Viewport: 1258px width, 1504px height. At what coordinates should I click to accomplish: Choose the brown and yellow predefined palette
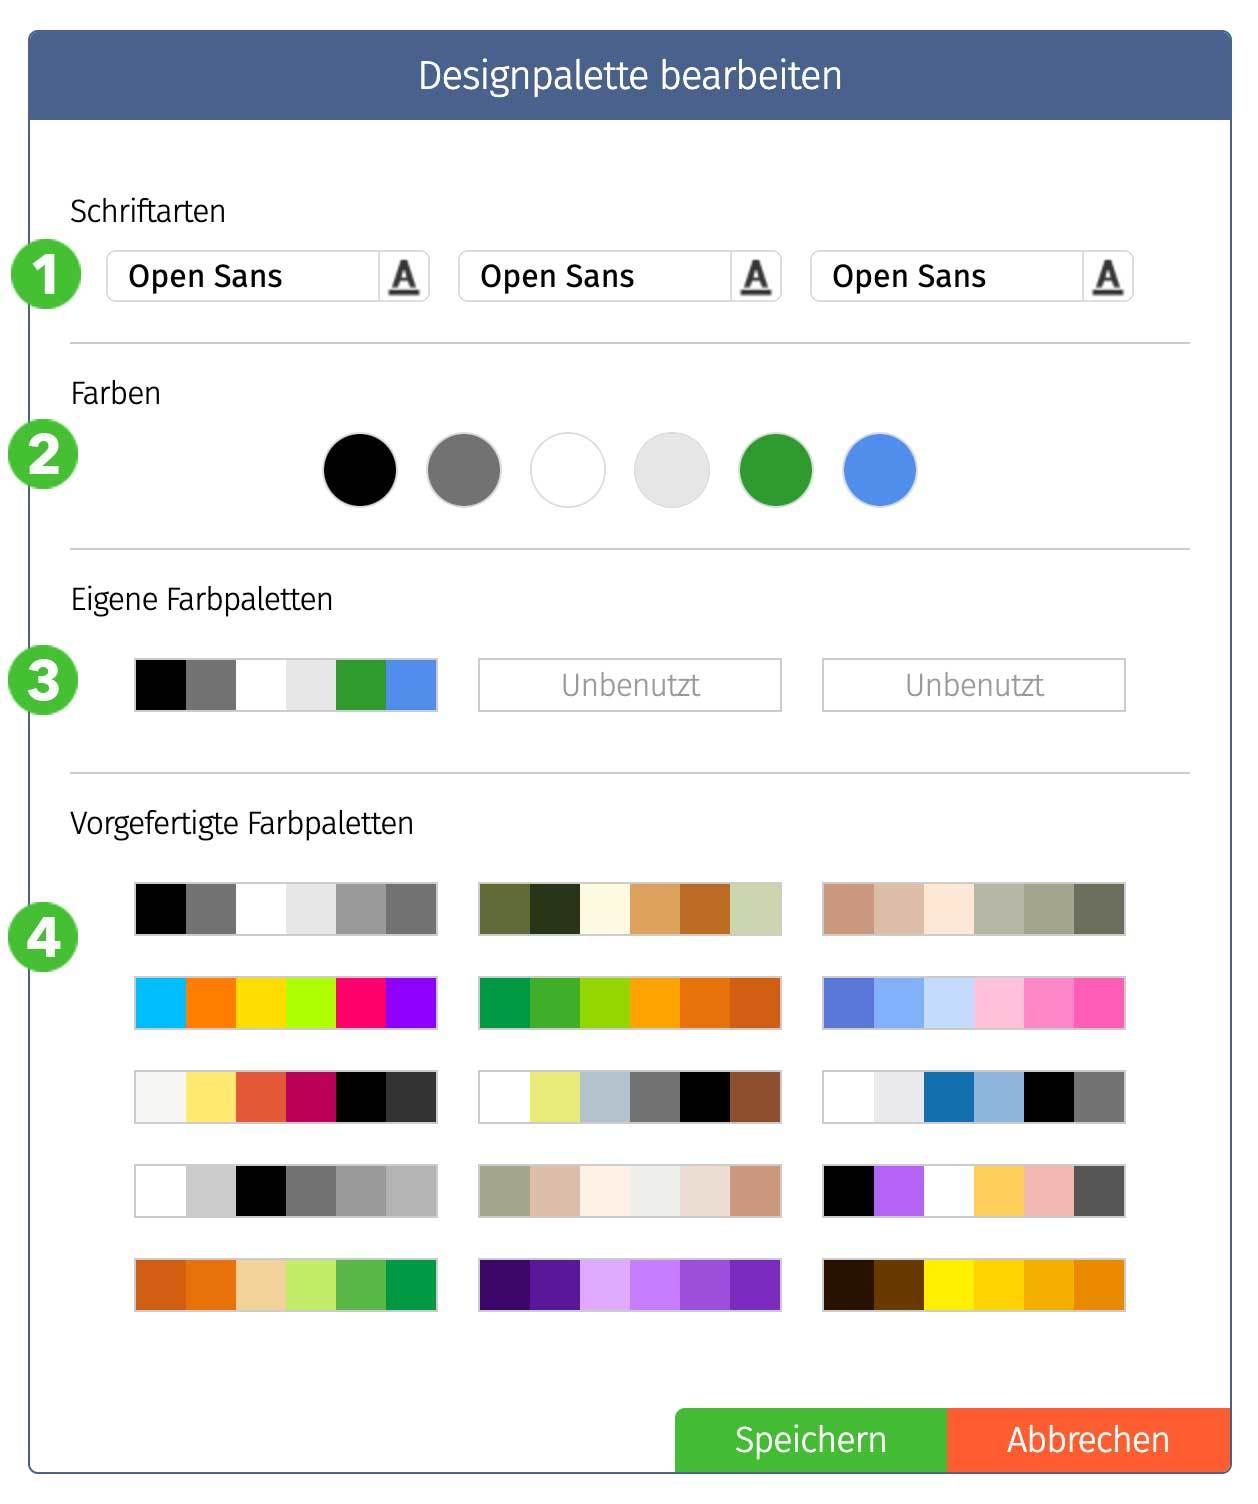pyautogui.click(x=974, y=1285)
